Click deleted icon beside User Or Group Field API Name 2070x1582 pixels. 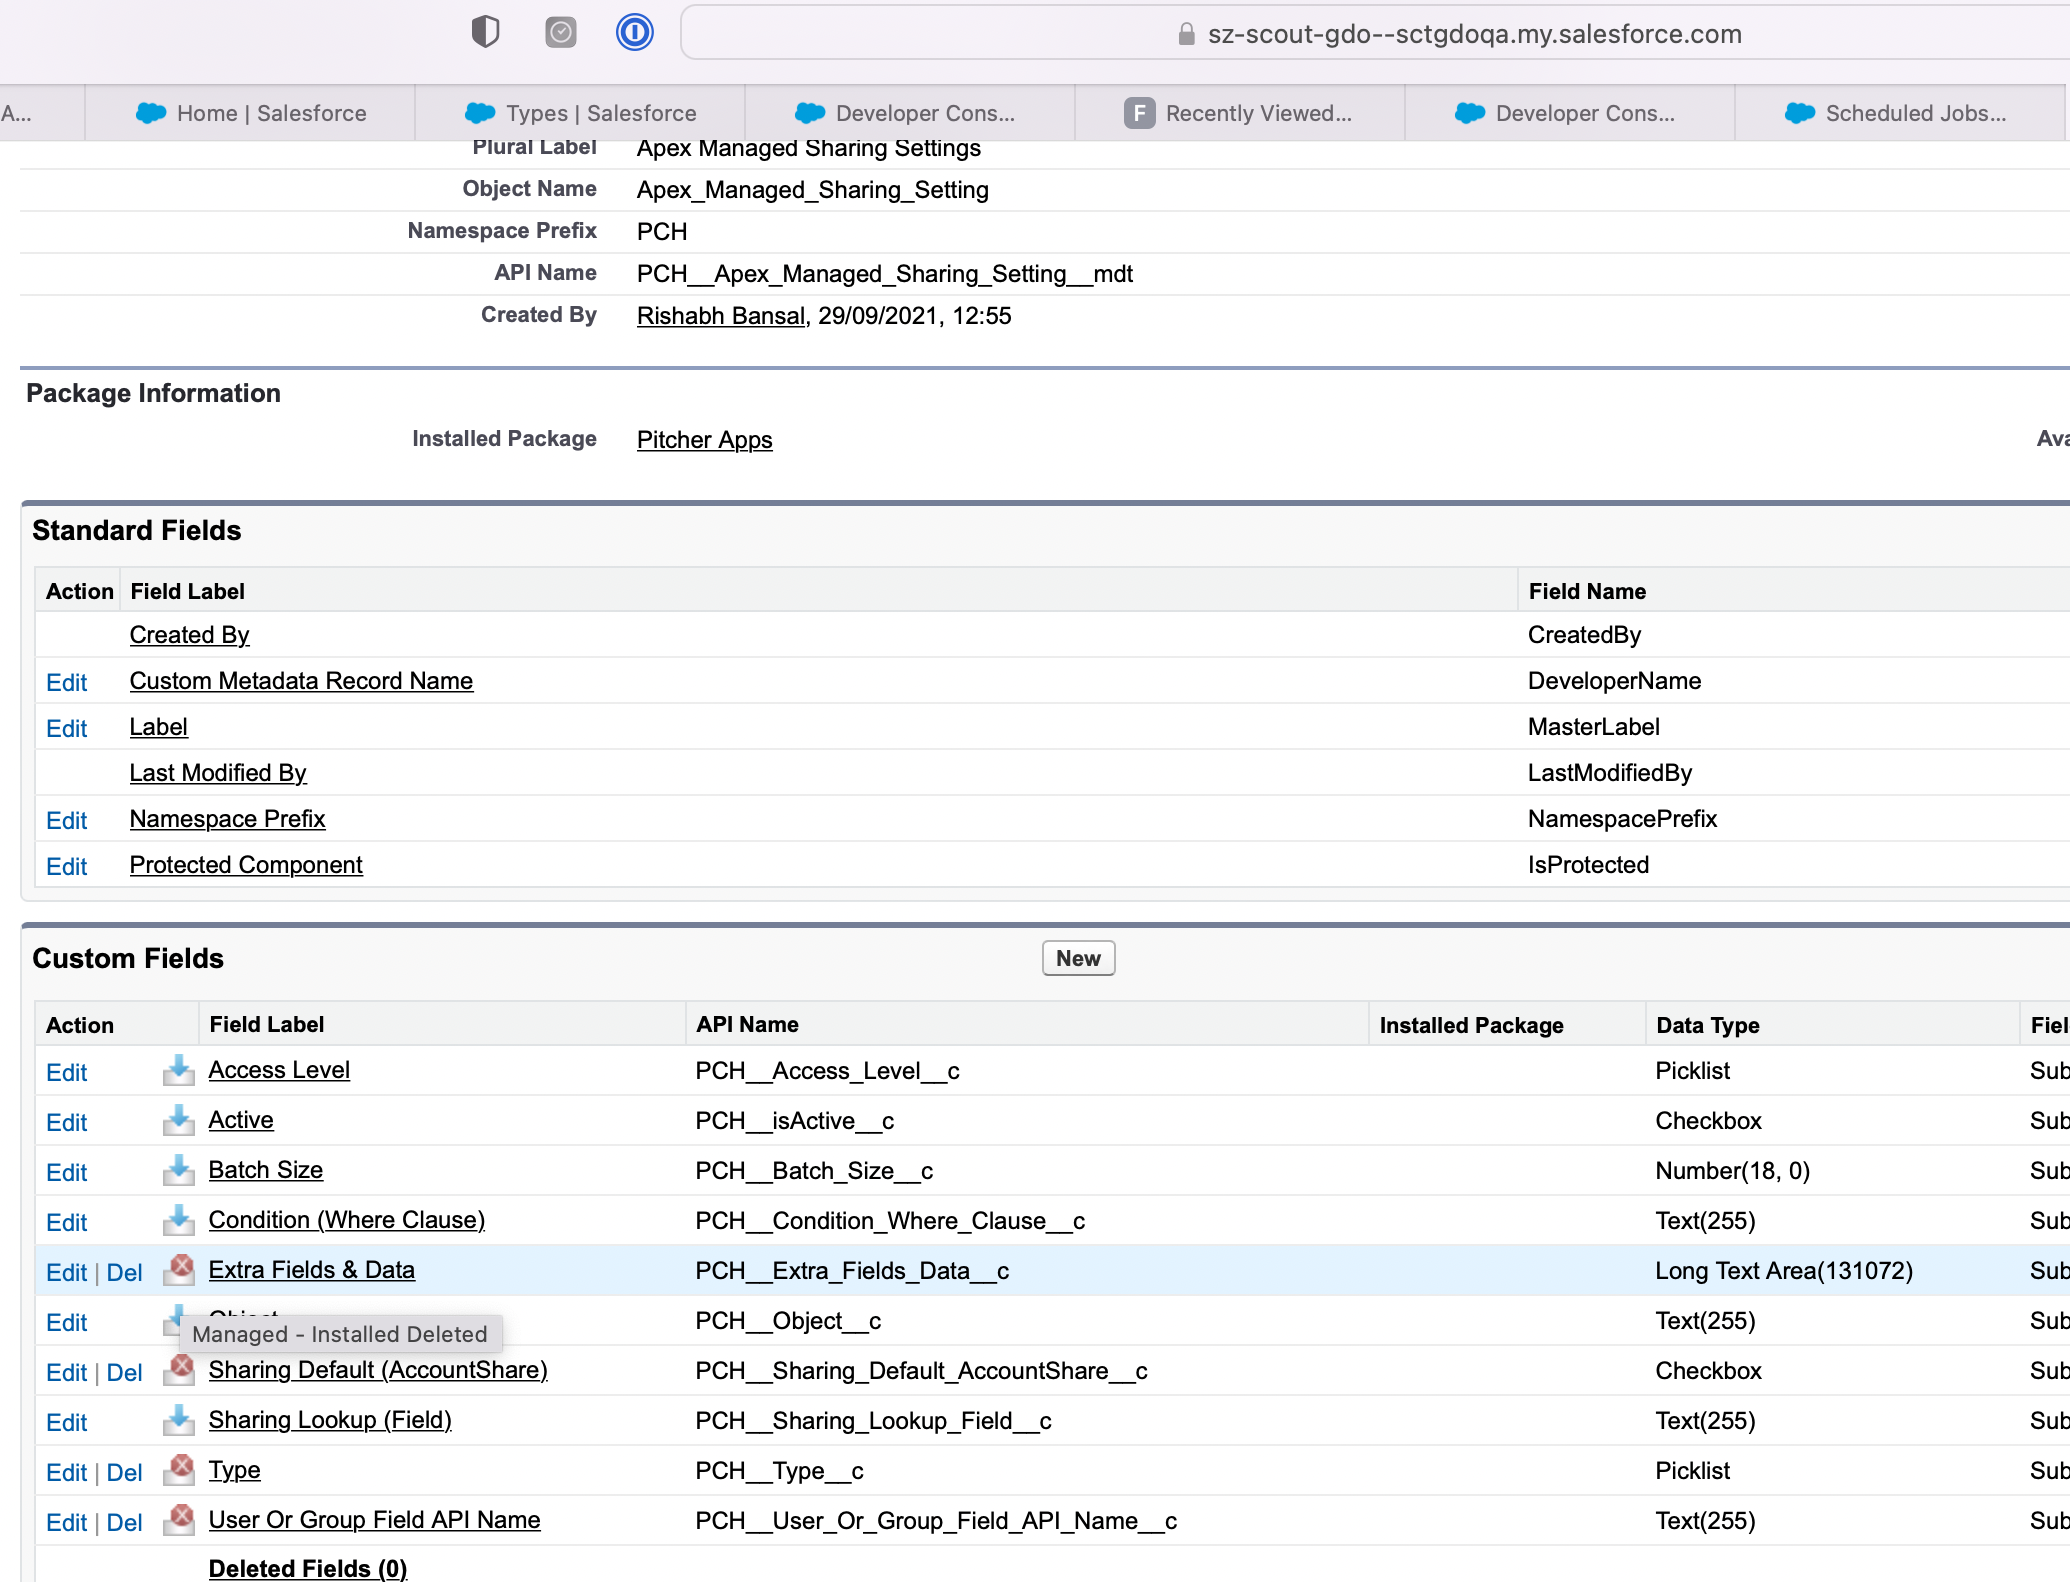pos(181,1519)
